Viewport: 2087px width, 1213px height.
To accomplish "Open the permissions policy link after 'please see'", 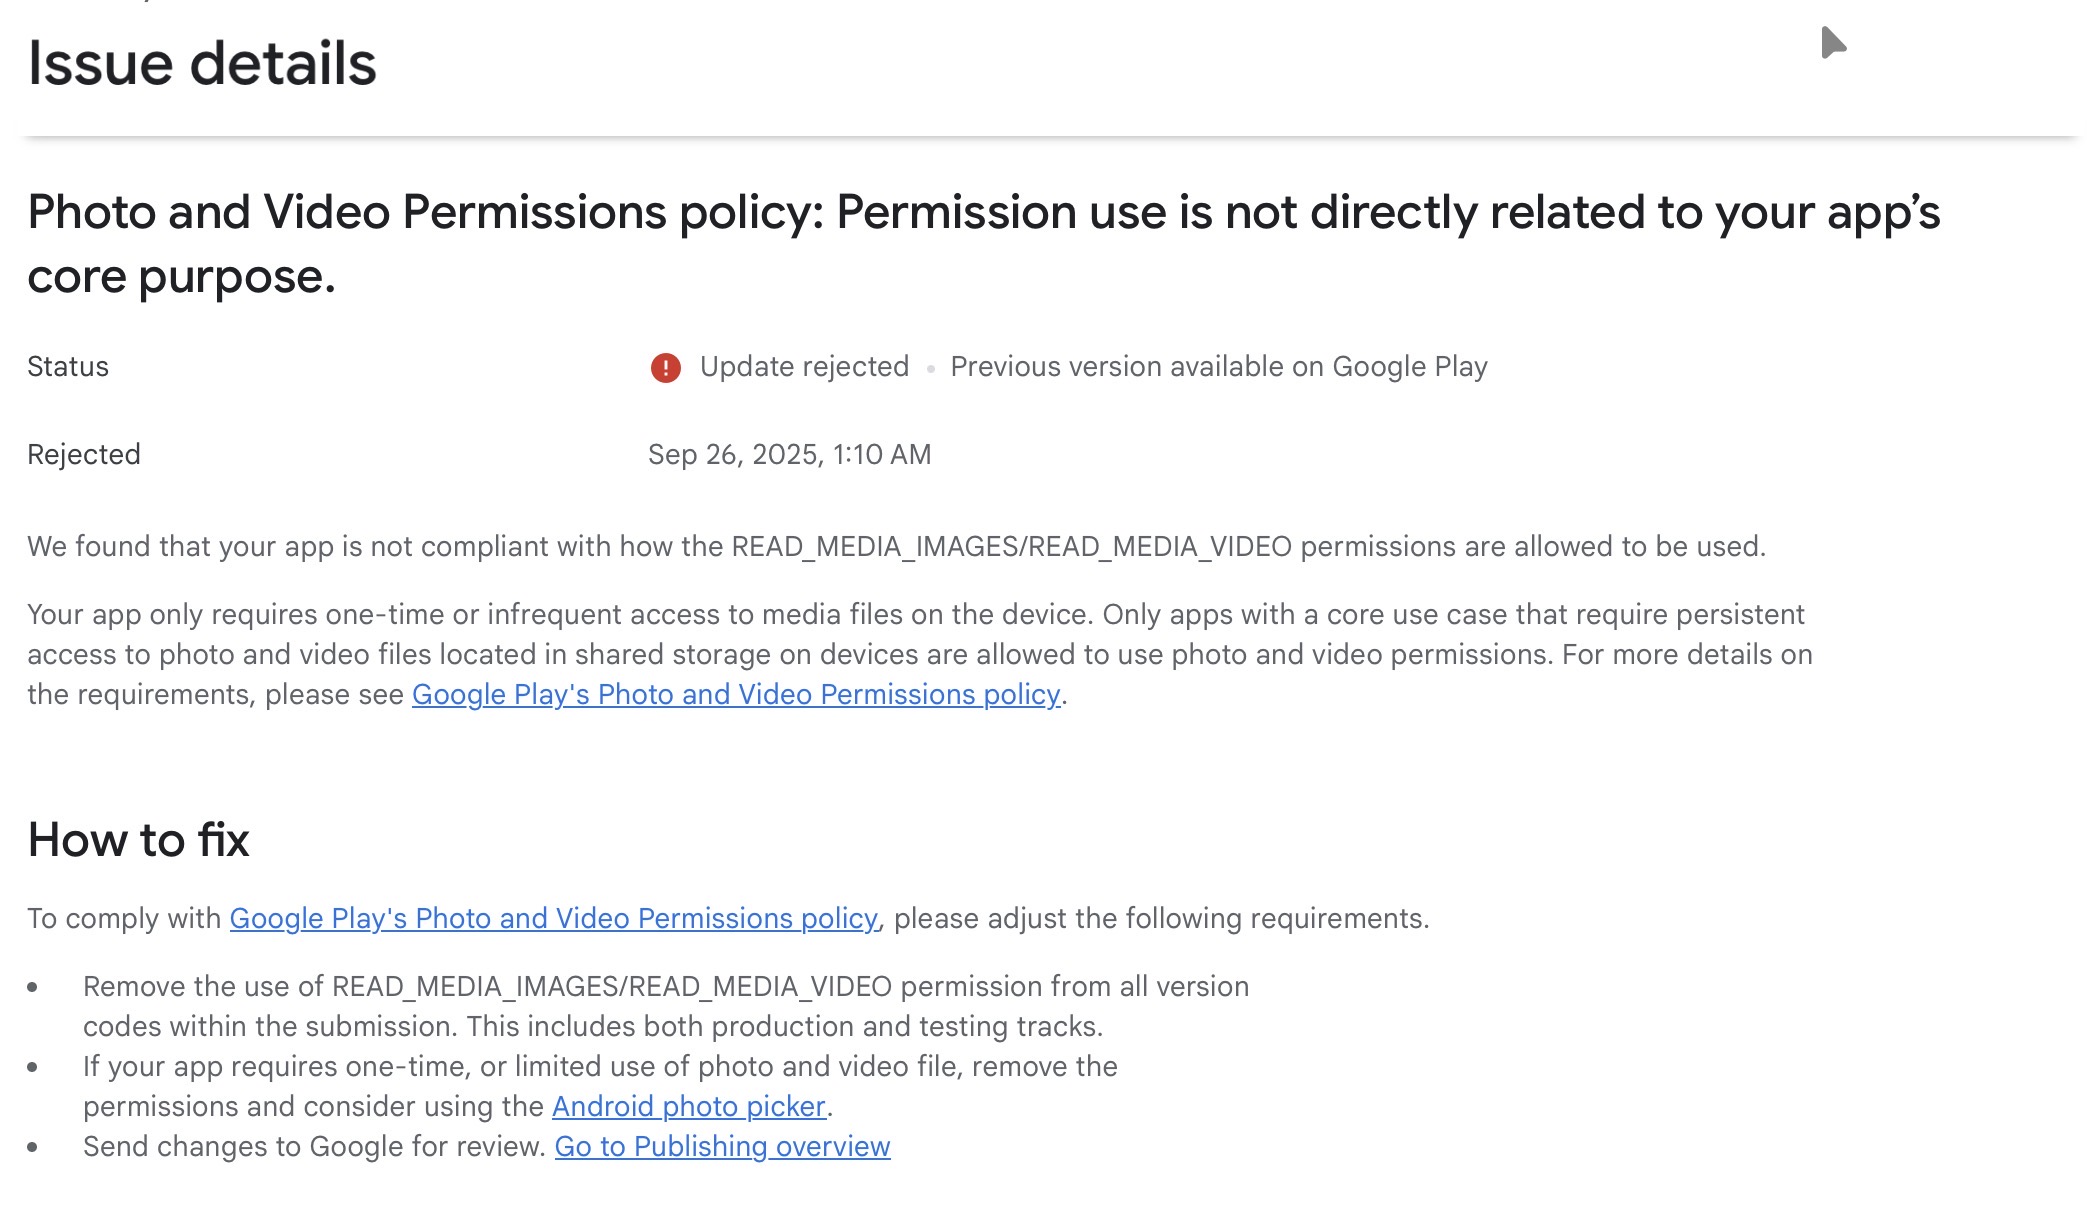I will coord(735,694).
